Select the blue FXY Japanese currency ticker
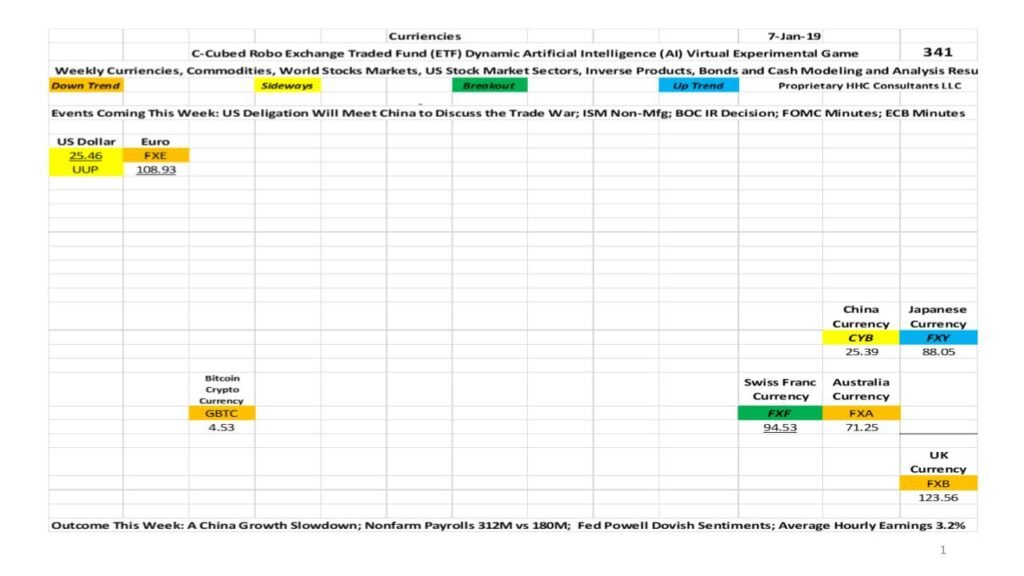The width and height of the screenshot is (1024, 576). point(938,338)
